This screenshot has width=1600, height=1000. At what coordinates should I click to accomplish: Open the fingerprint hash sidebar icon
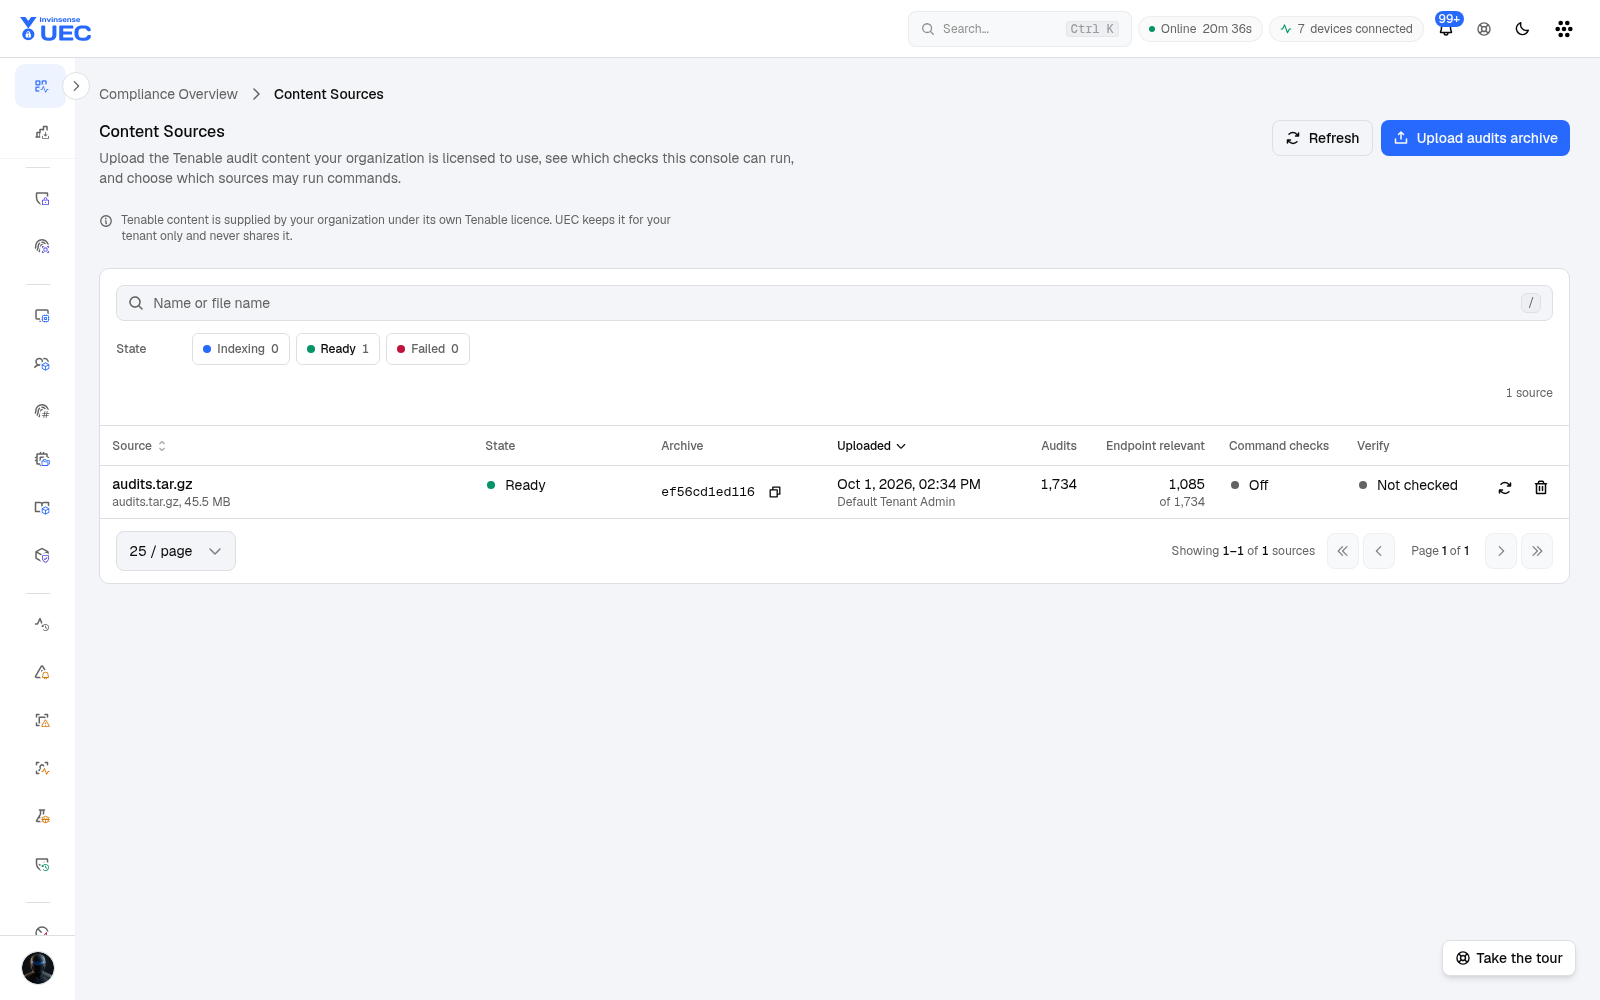(x=41, y=411)
